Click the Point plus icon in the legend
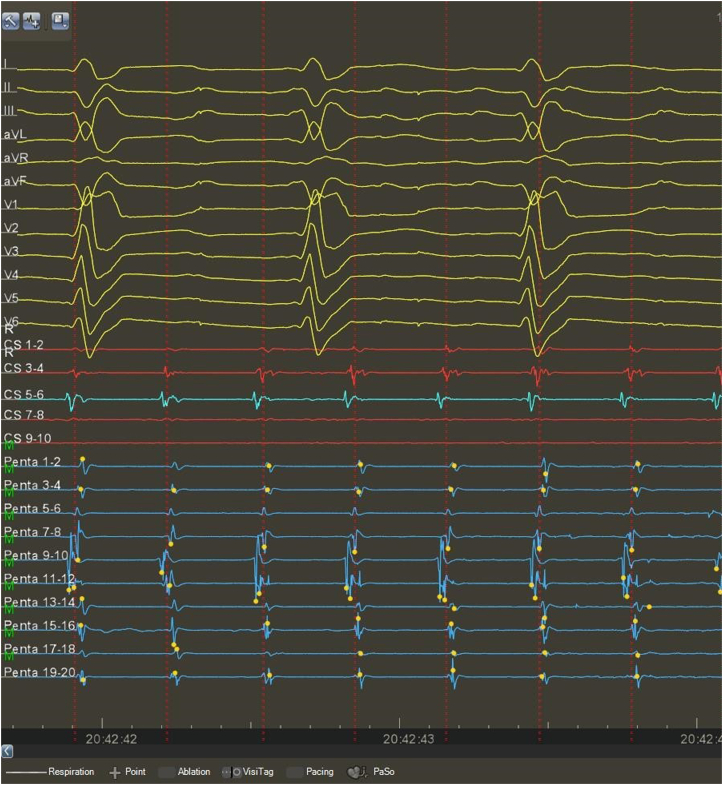Viewport: 723px width, 785px height. tap(115, 772)
